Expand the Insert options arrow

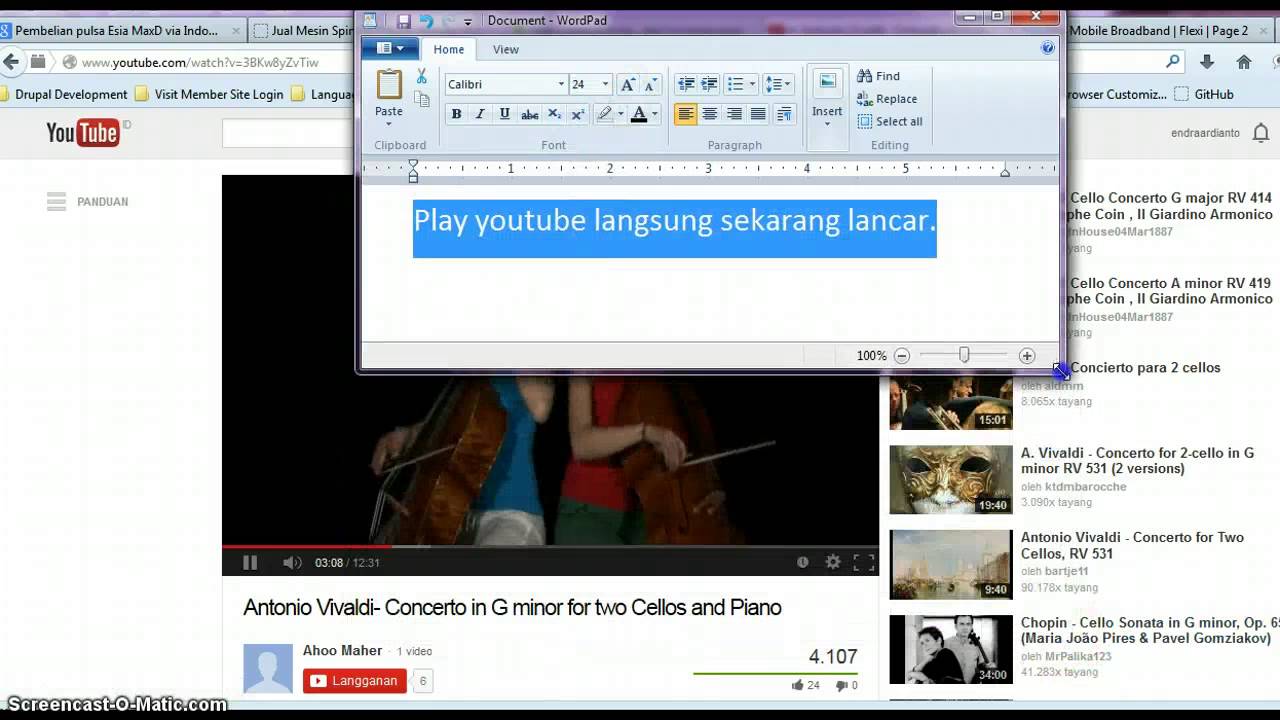pyautogui.click(x=827, y=124)
